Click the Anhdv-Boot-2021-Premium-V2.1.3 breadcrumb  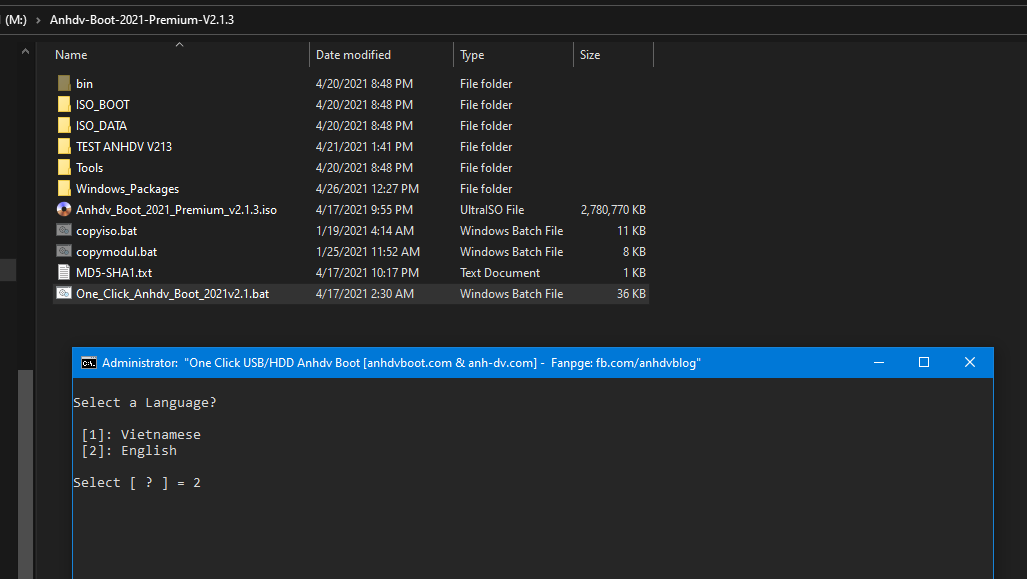click(141, 20)
